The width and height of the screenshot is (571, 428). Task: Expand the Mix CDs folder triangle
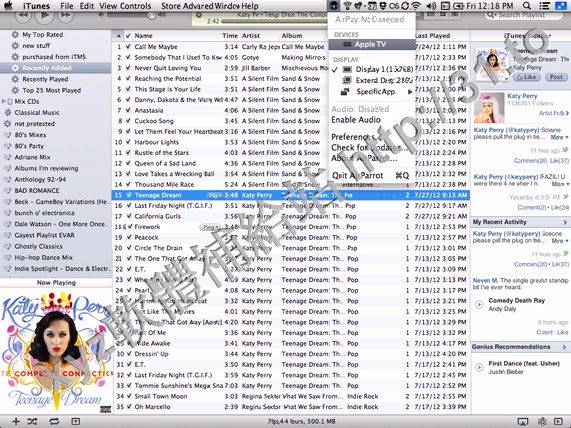(4, 101)
